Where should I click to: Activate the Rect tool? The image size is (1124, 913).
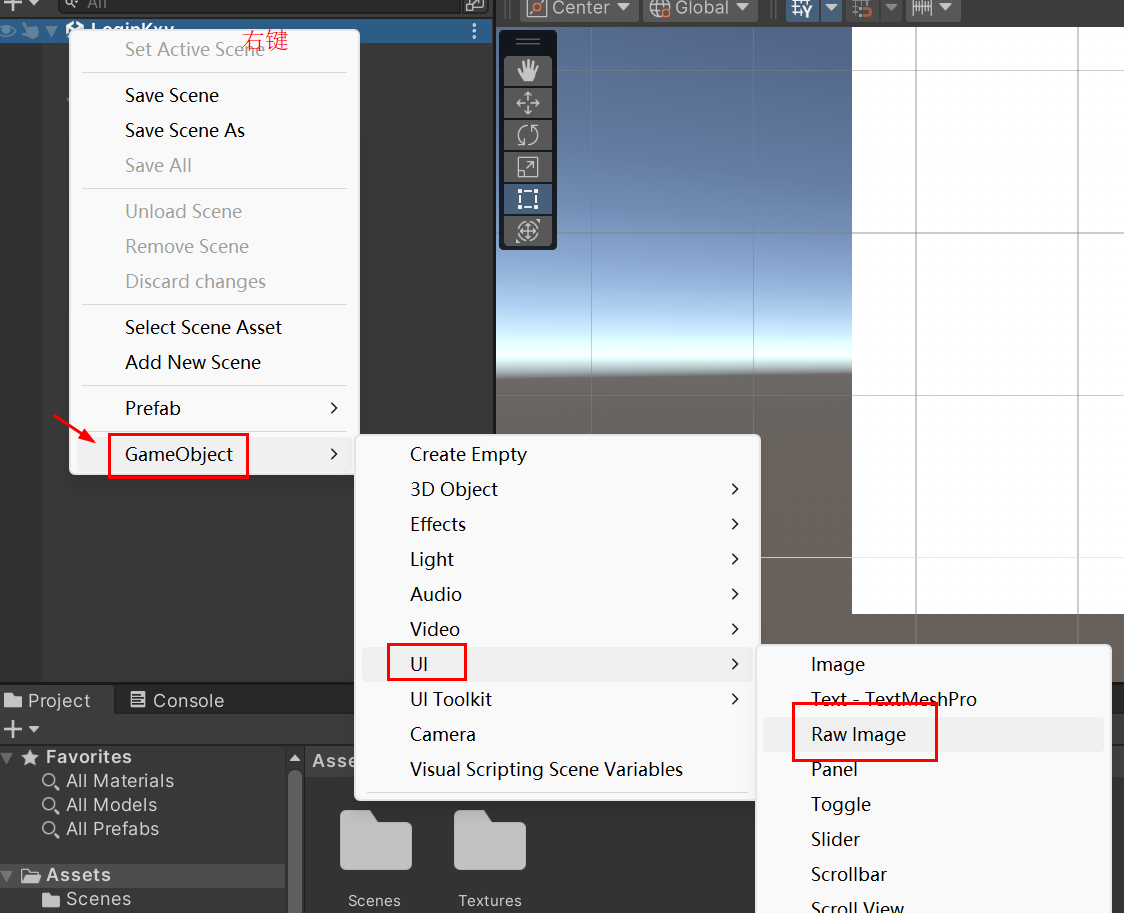click(527, 199)
